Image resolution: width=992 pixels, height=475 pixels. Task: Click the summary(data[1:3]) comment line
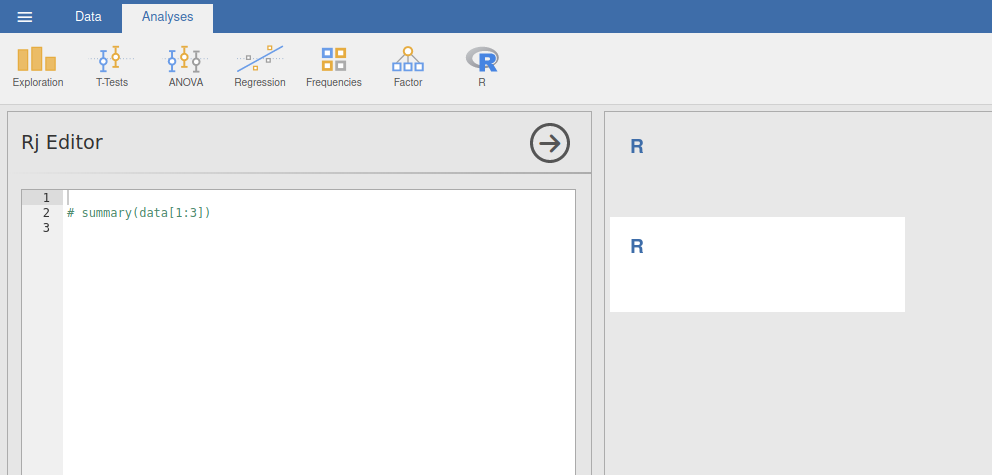(x=139, y=213)
